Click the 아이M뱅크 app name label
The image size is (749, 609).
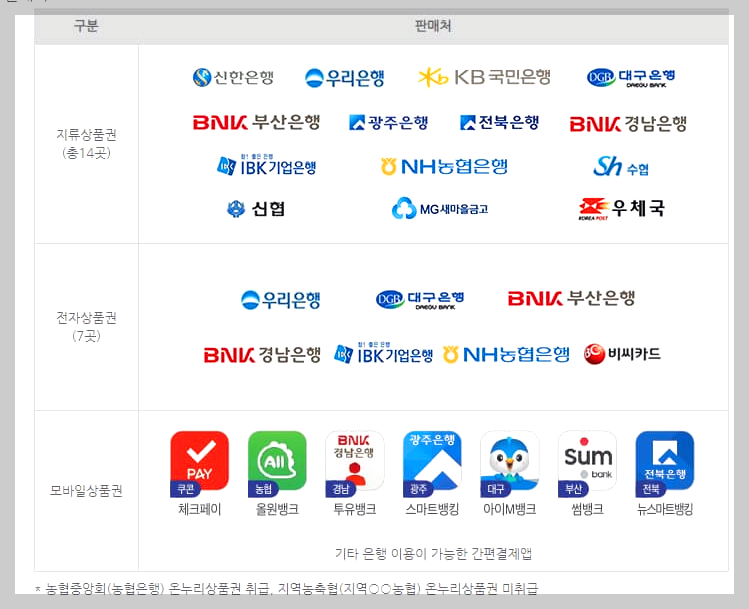point(510,509)
